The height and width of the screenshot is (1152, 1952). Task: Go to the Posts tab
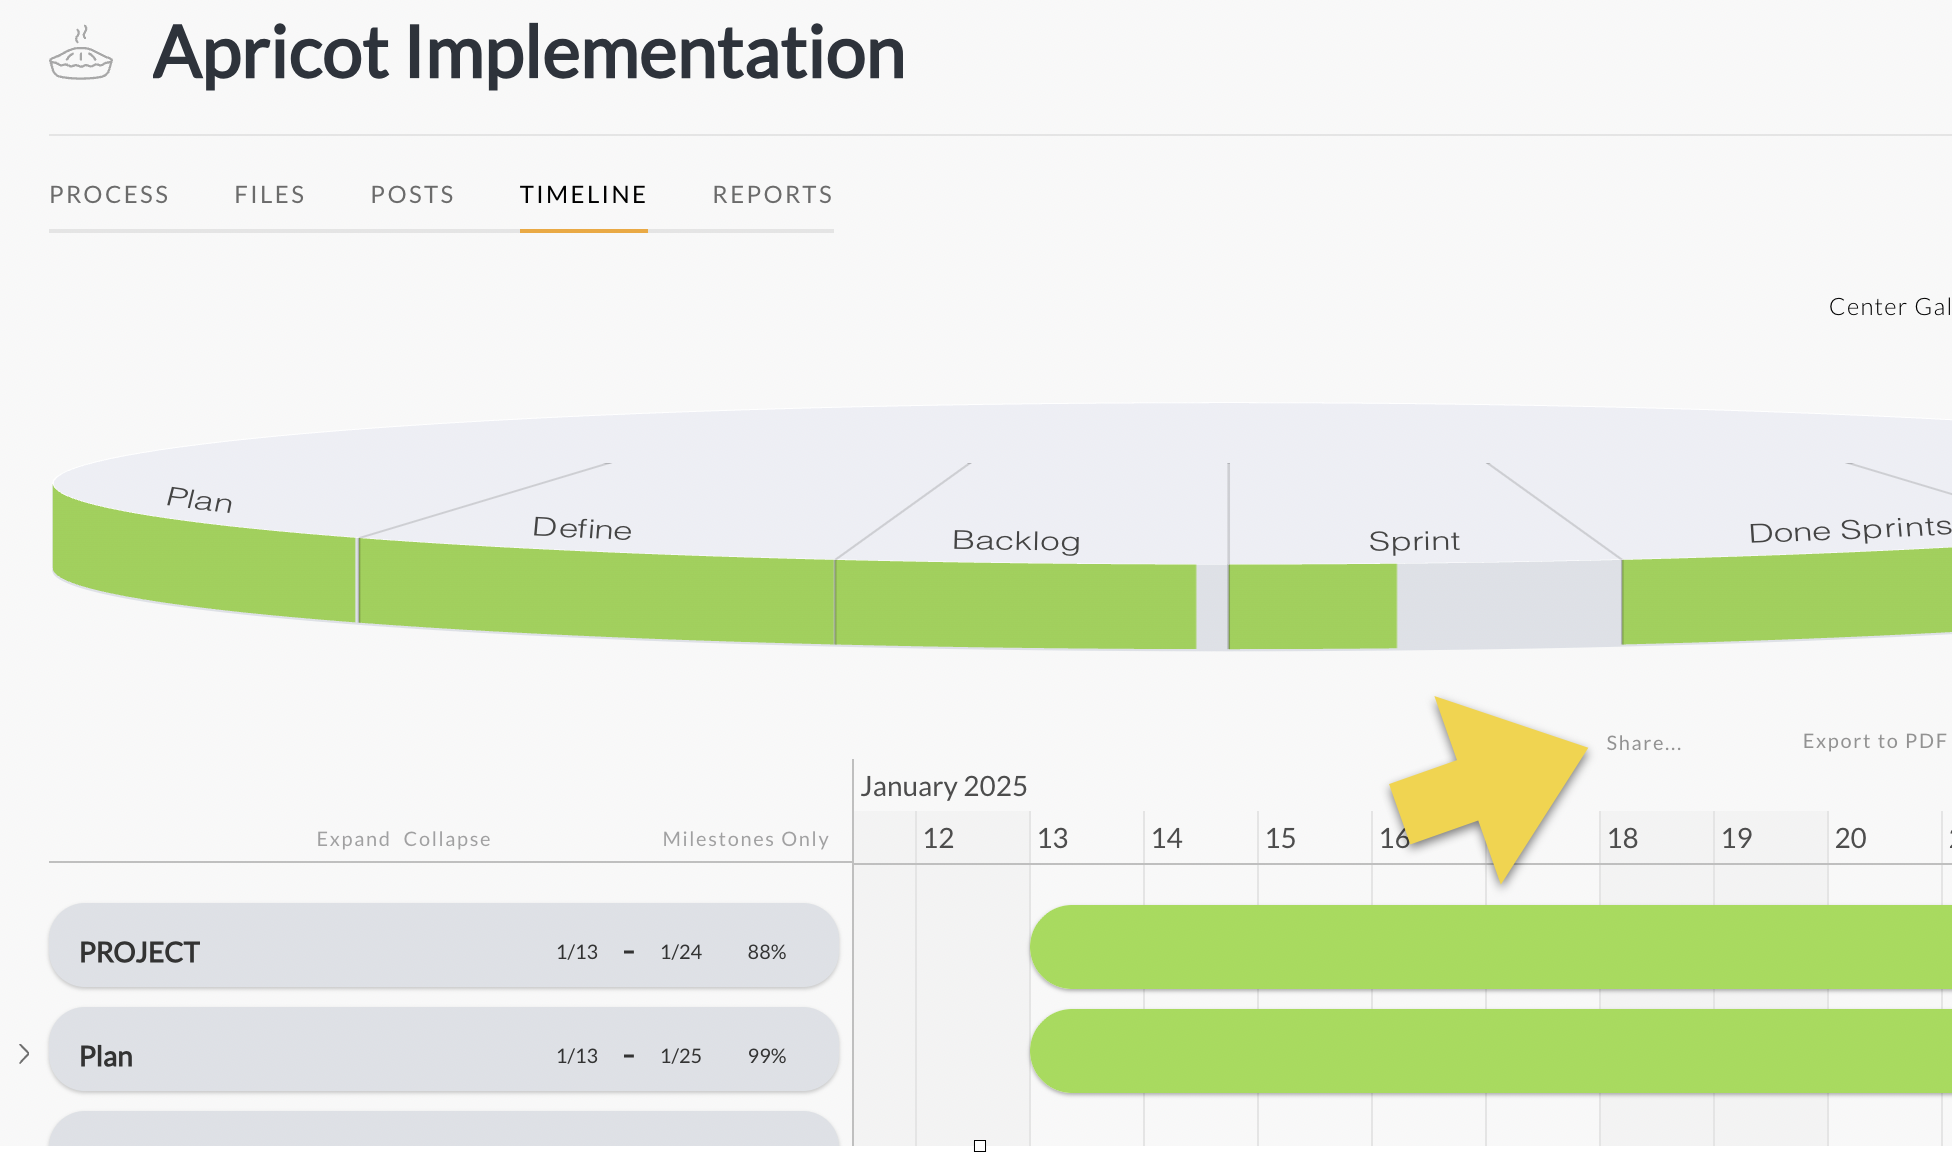click(412, 195)
